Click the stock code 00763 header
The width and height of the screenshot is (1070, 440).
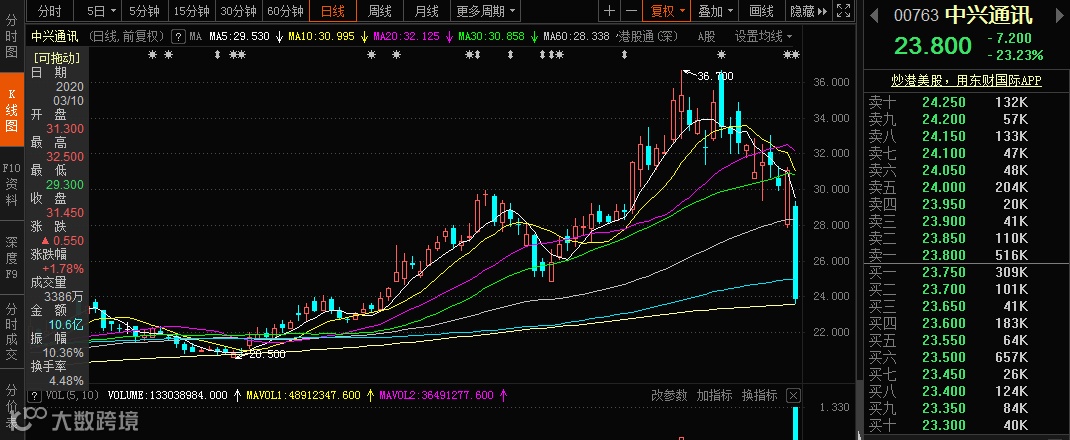click(x=916, y=15)
